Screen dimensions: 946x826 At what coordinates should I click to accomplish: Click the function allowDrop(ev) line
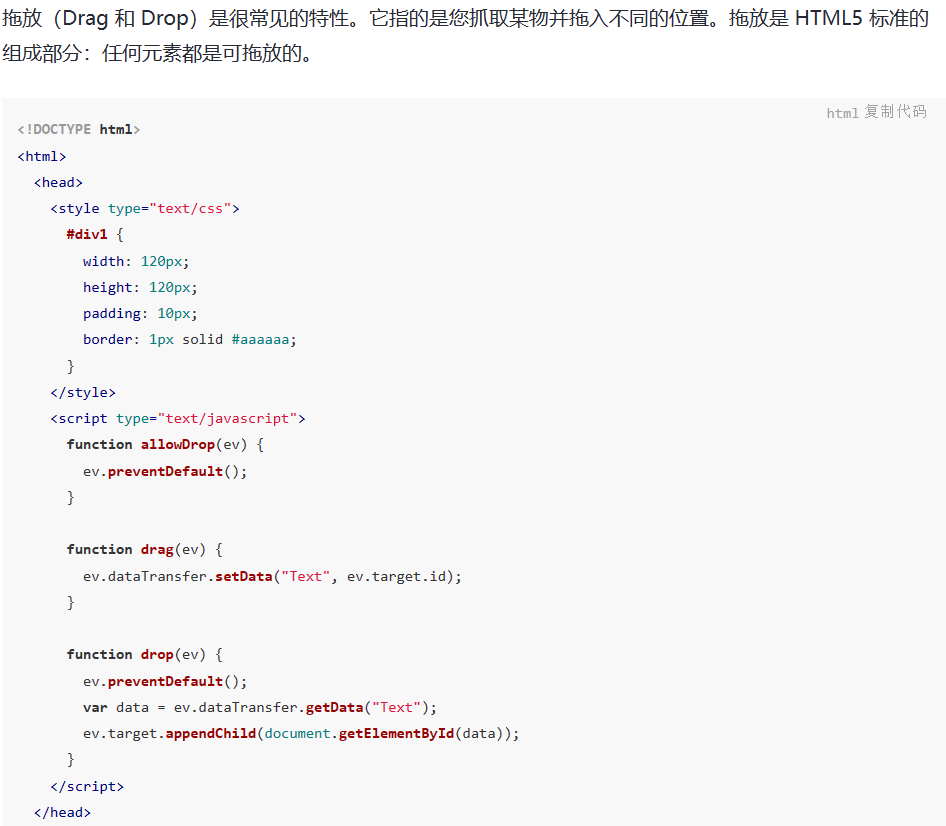tap(165, 445)
